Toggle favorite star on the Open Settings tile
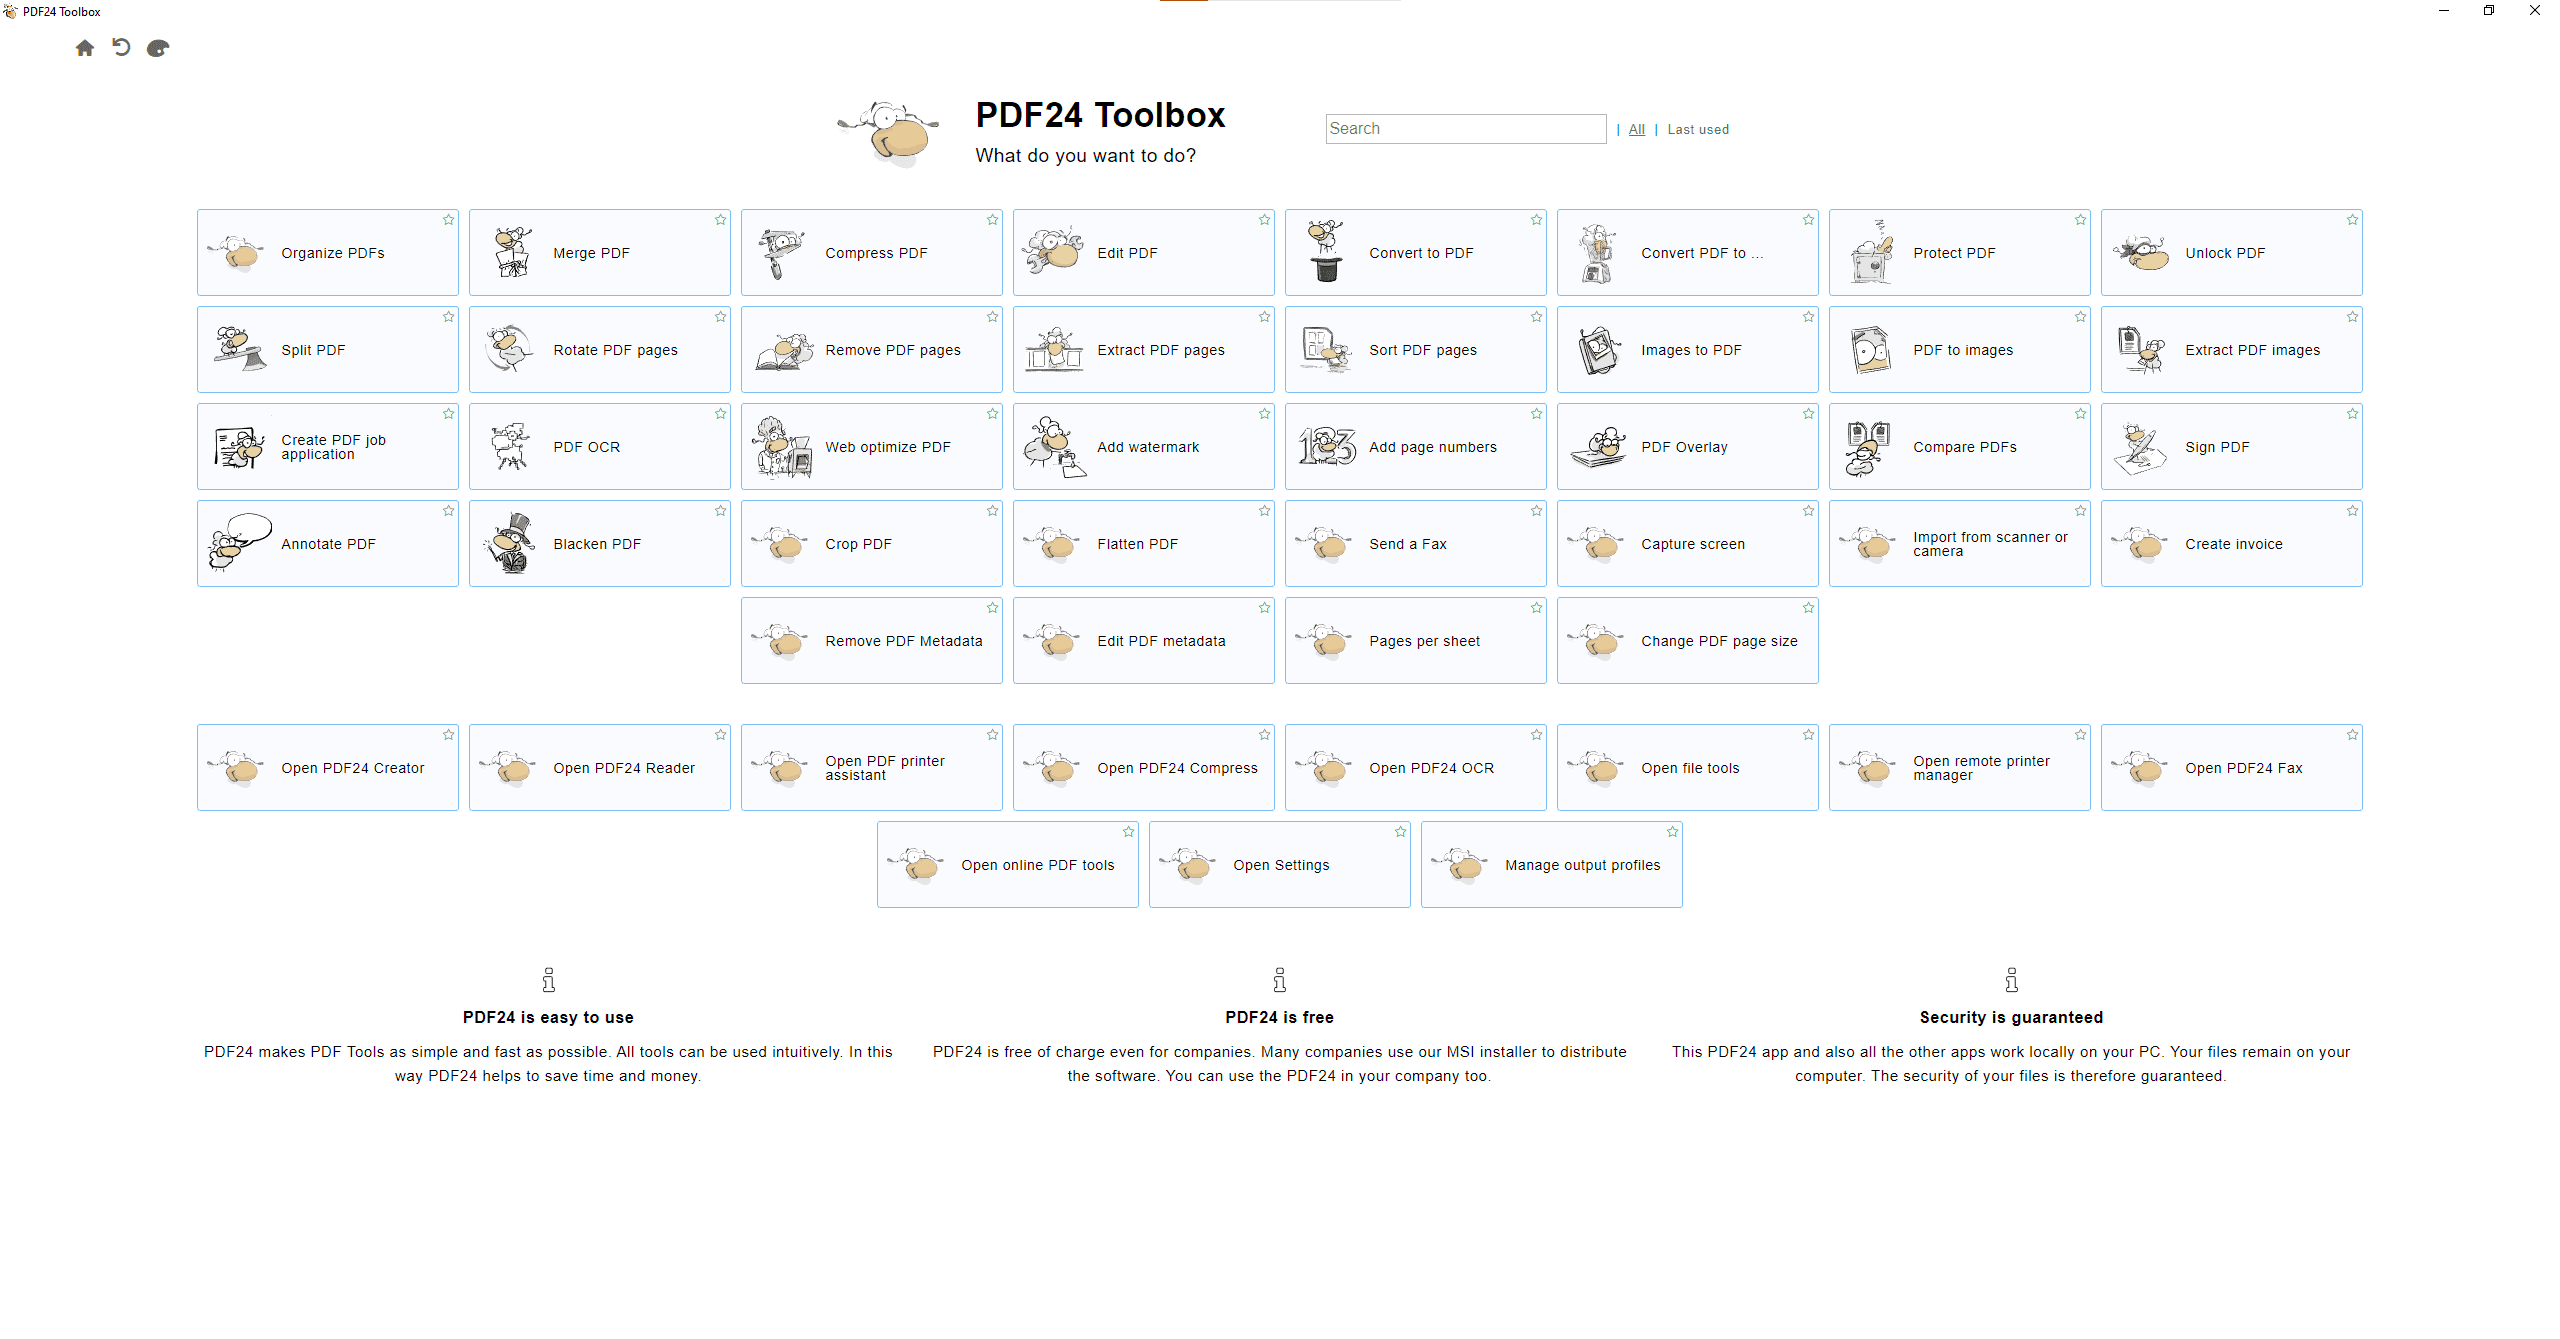 1400,832
